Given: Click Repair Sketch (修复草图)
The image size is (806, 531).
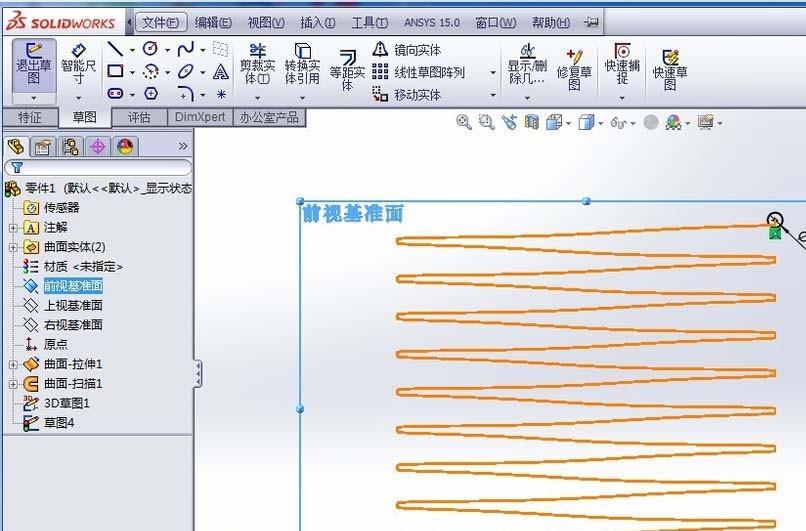Looking at the screenshot, I should [574, 69].
